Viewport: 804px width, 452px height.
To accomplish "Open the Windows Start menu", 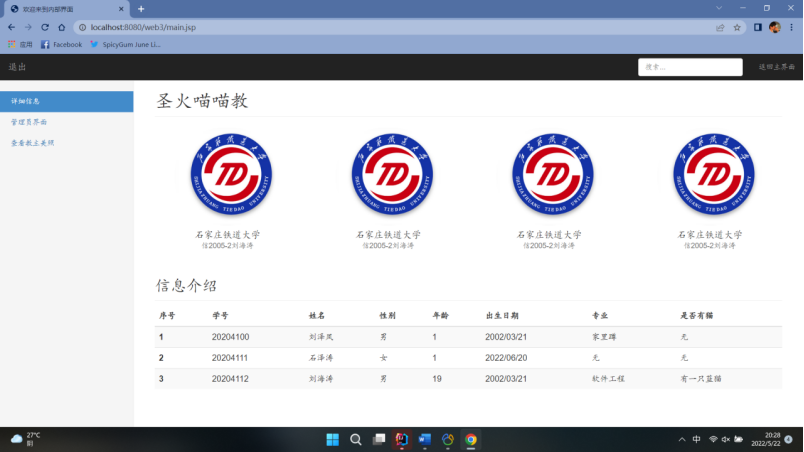I will tap(333, 440).
